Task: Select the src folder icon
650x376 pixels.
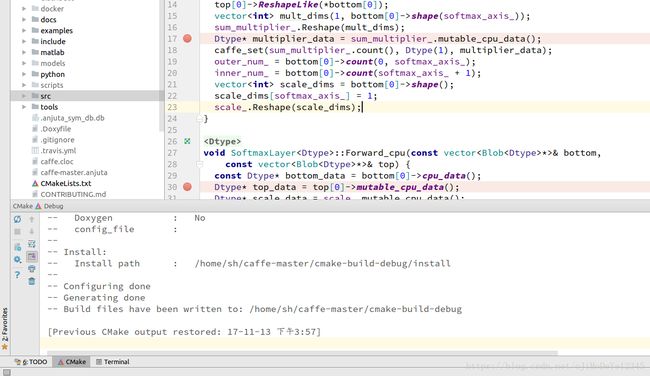Action: click(x=35, y=96)
